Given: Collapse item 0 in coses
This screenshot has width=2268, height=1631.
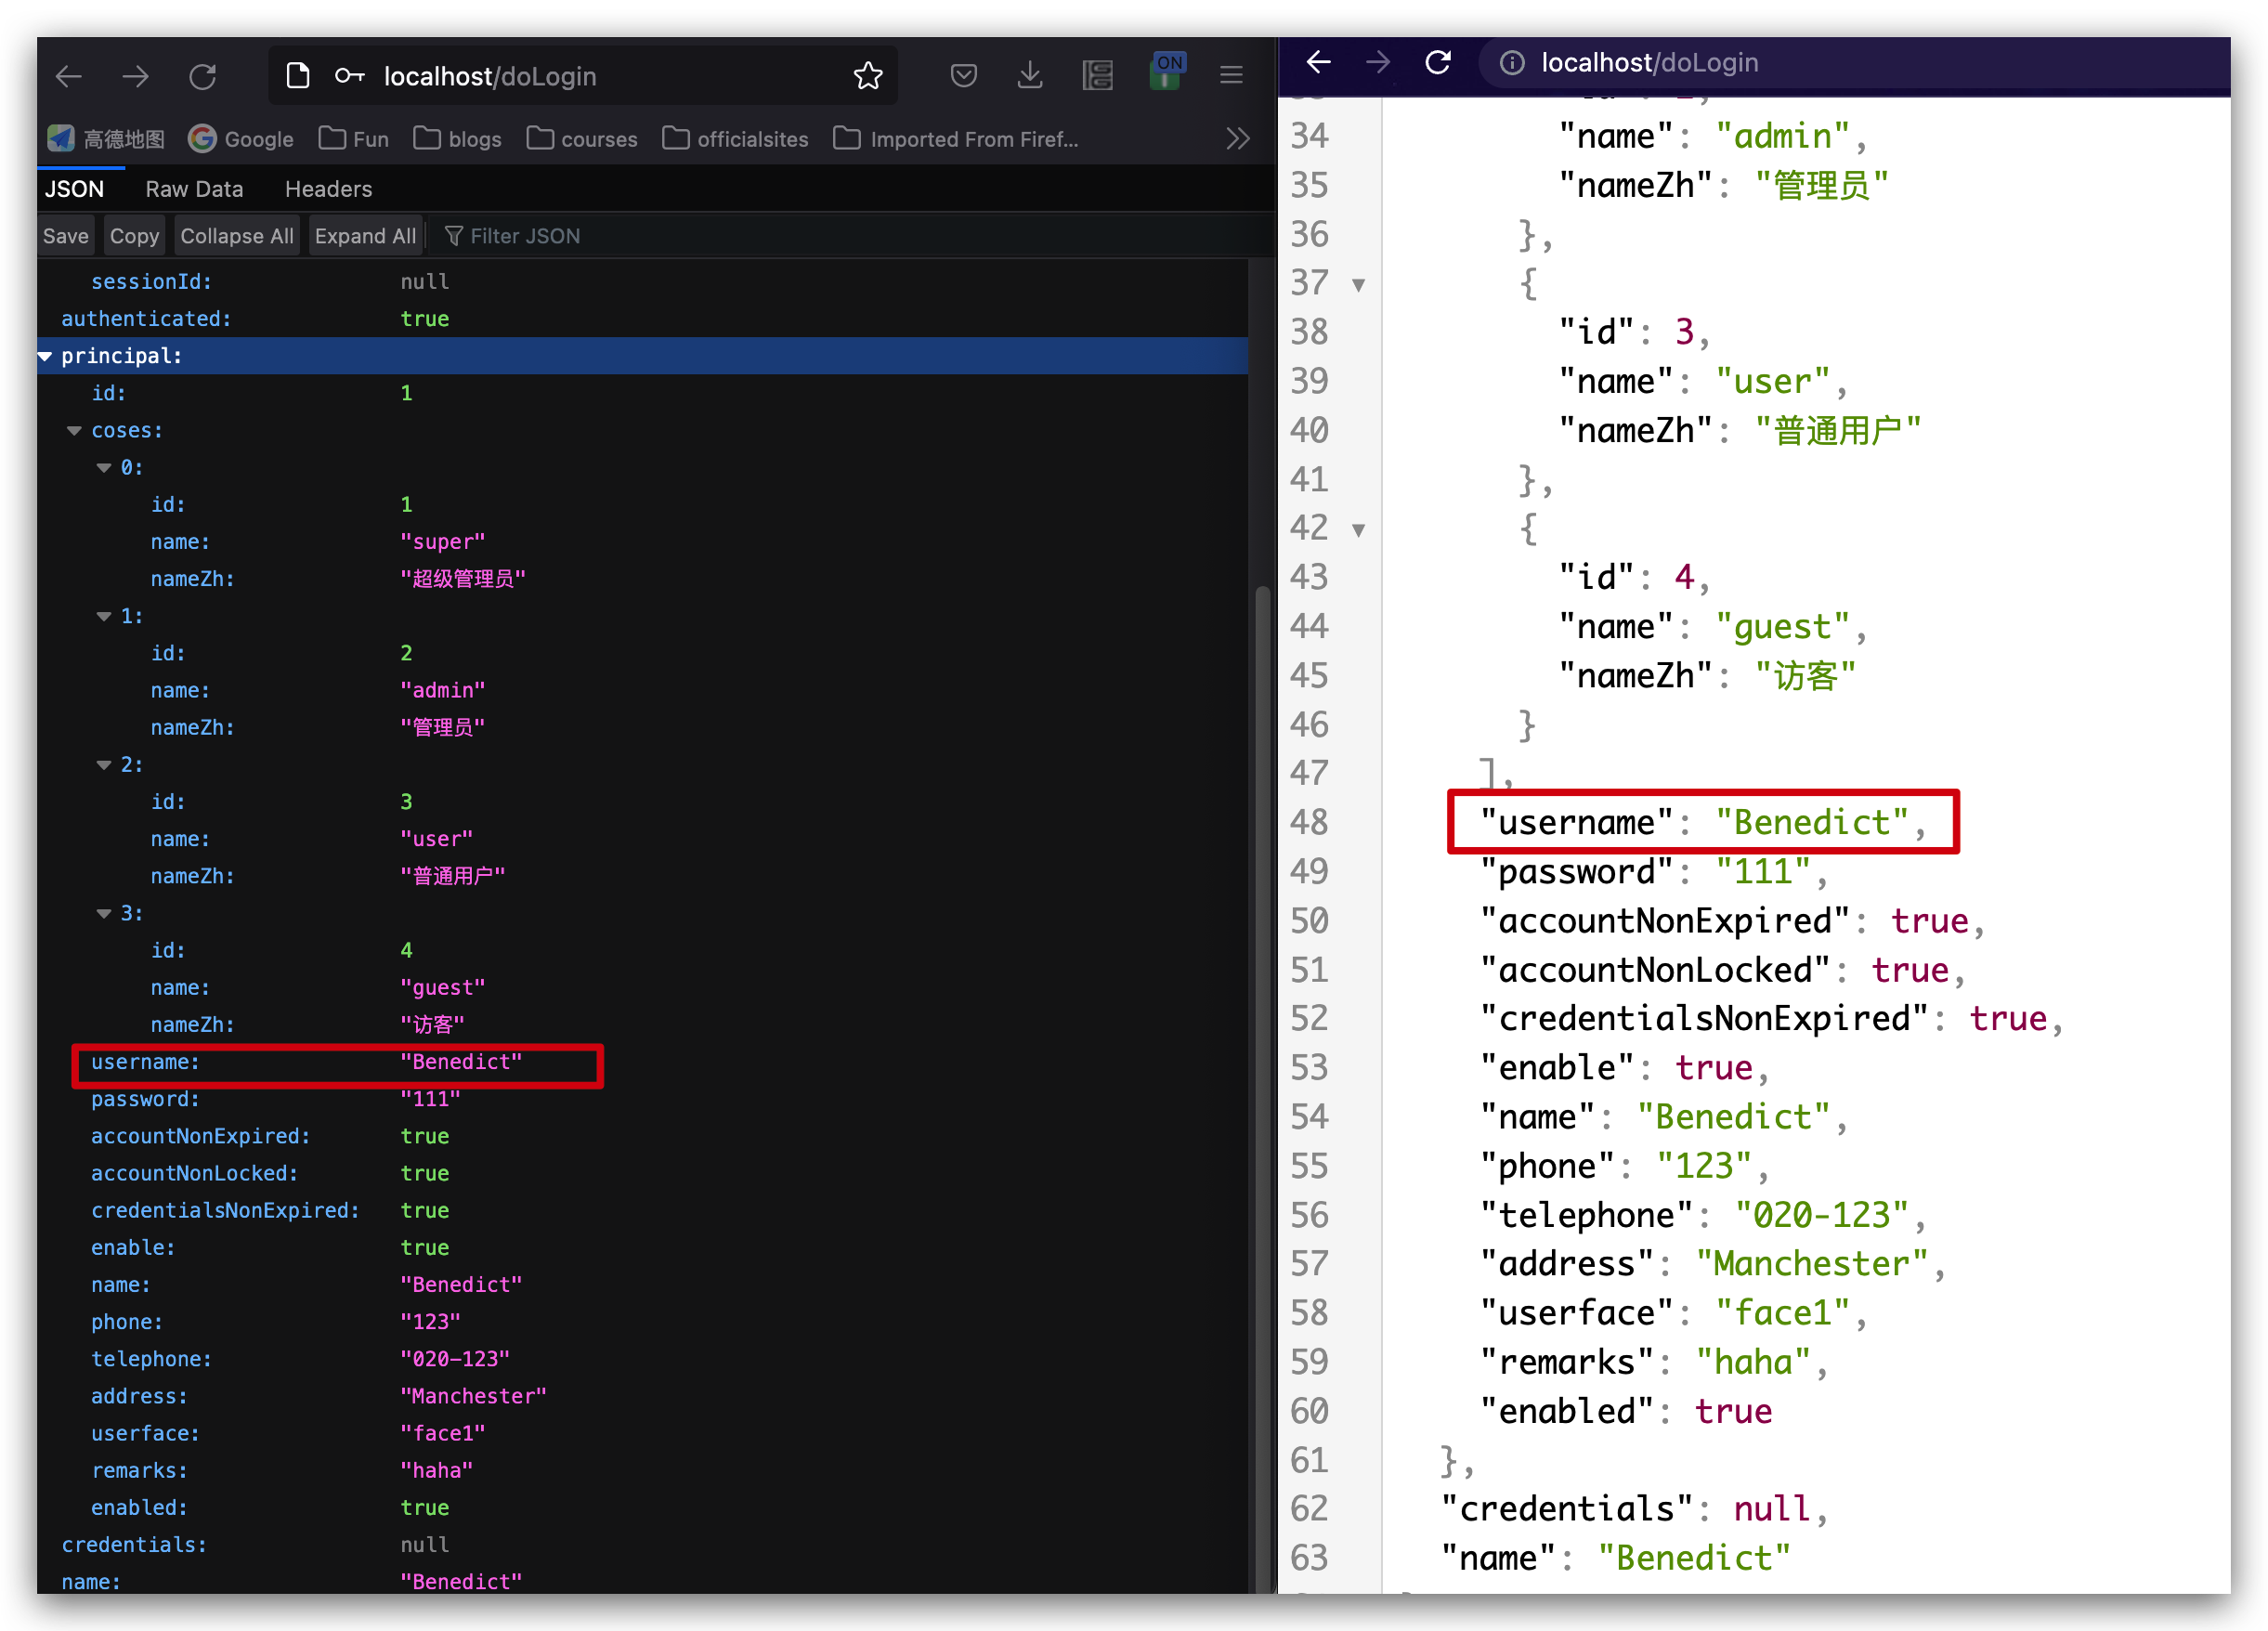Looking at the screenshot, I should (104, 468).
